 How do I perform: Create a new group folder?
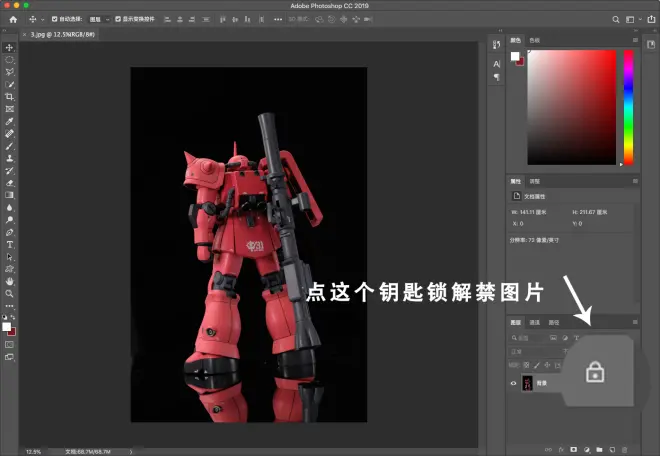599,450
